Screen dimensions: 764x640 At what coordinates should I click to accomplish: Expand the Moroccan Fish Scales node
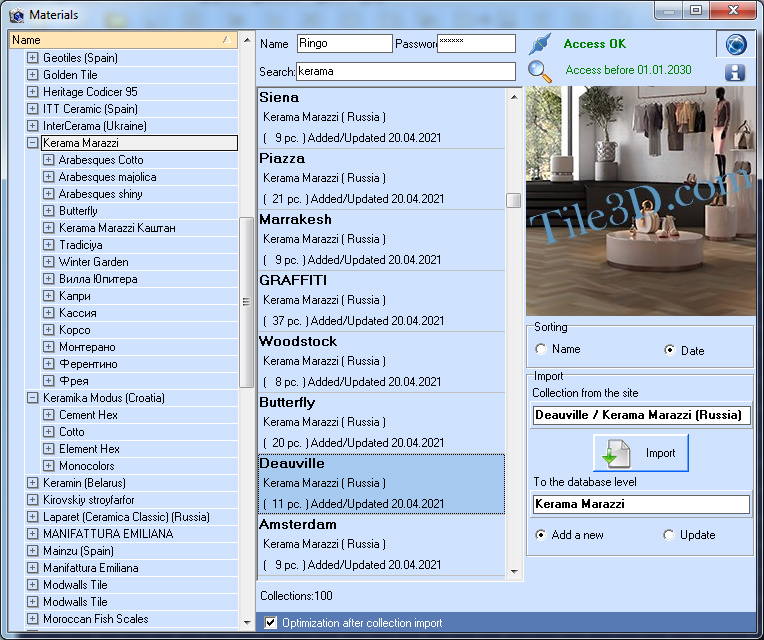coord(33,619)
